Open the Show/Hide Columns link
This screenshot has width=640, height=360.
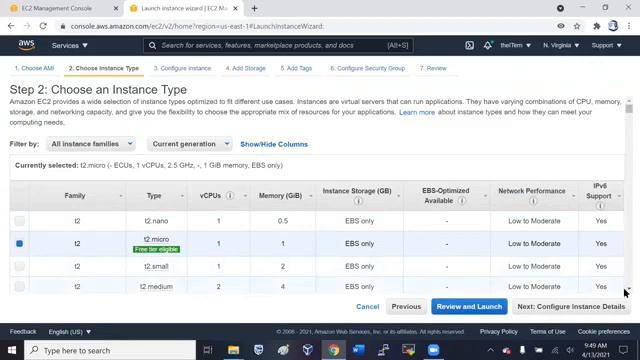click(274, 144)
